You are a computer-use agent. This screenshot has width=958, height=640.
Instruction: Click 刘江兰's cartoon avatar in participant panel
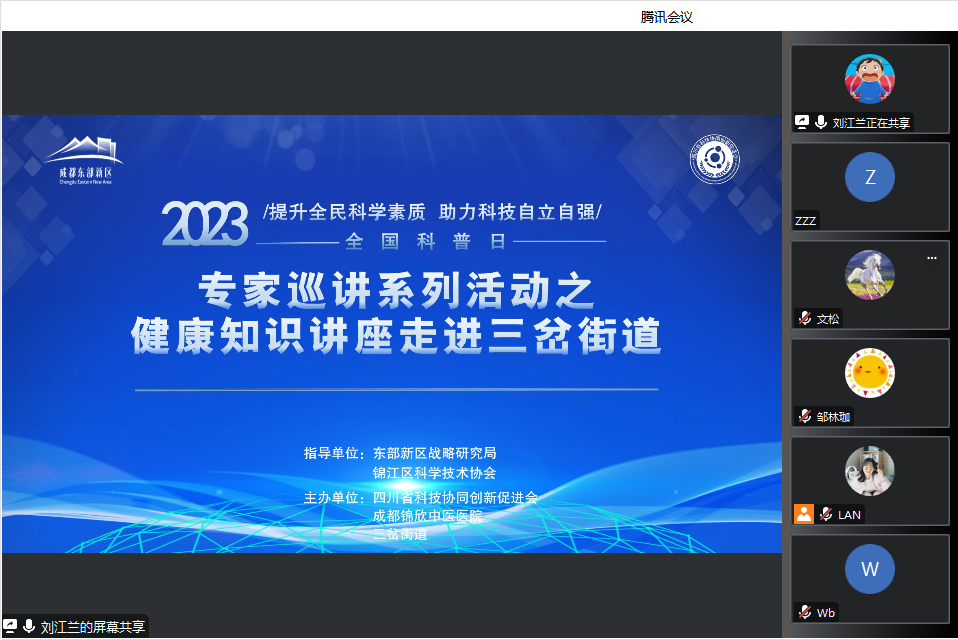click(869, 79)
